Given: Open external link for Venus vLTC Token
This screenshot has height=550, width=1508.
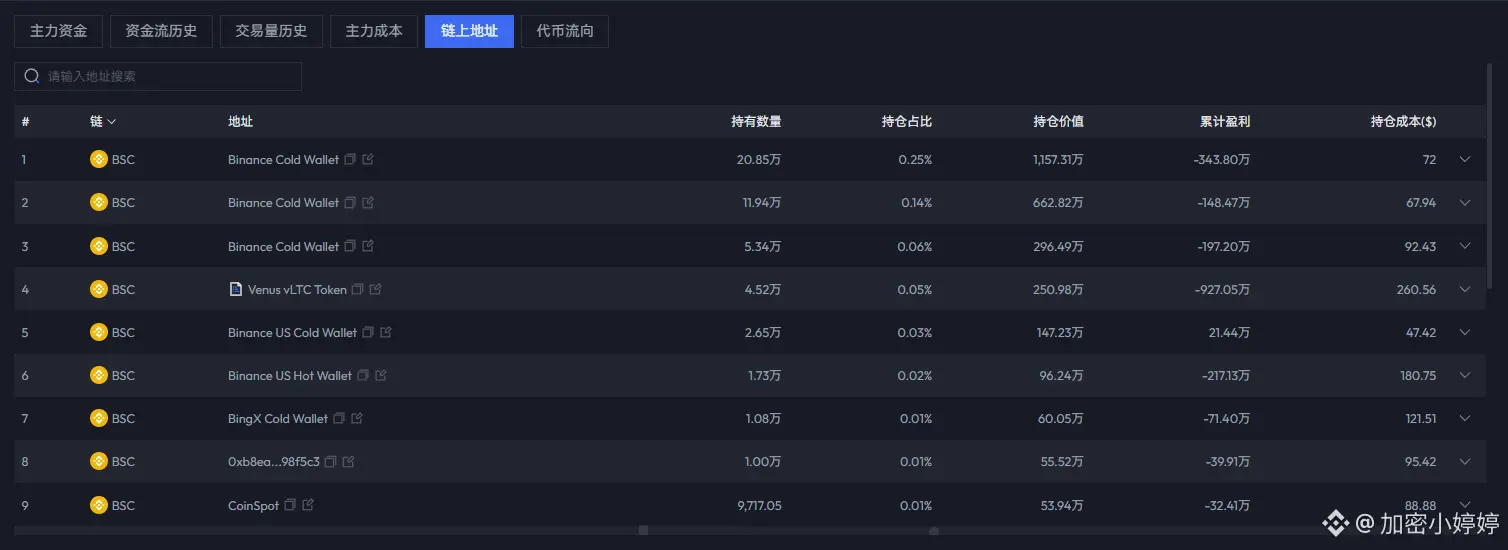Looking at the screenshot, I should [x=376, y=290].
